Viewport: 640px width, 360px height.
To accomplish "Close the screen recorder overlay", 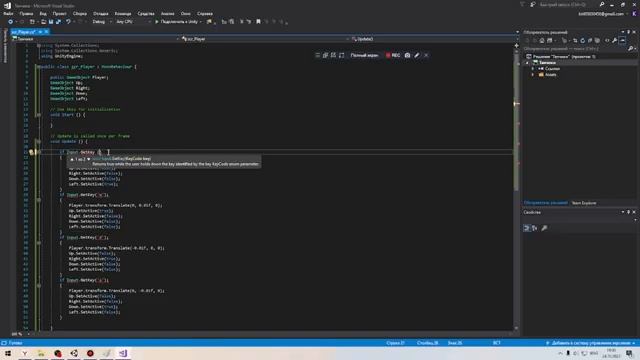I will (426, 55).
